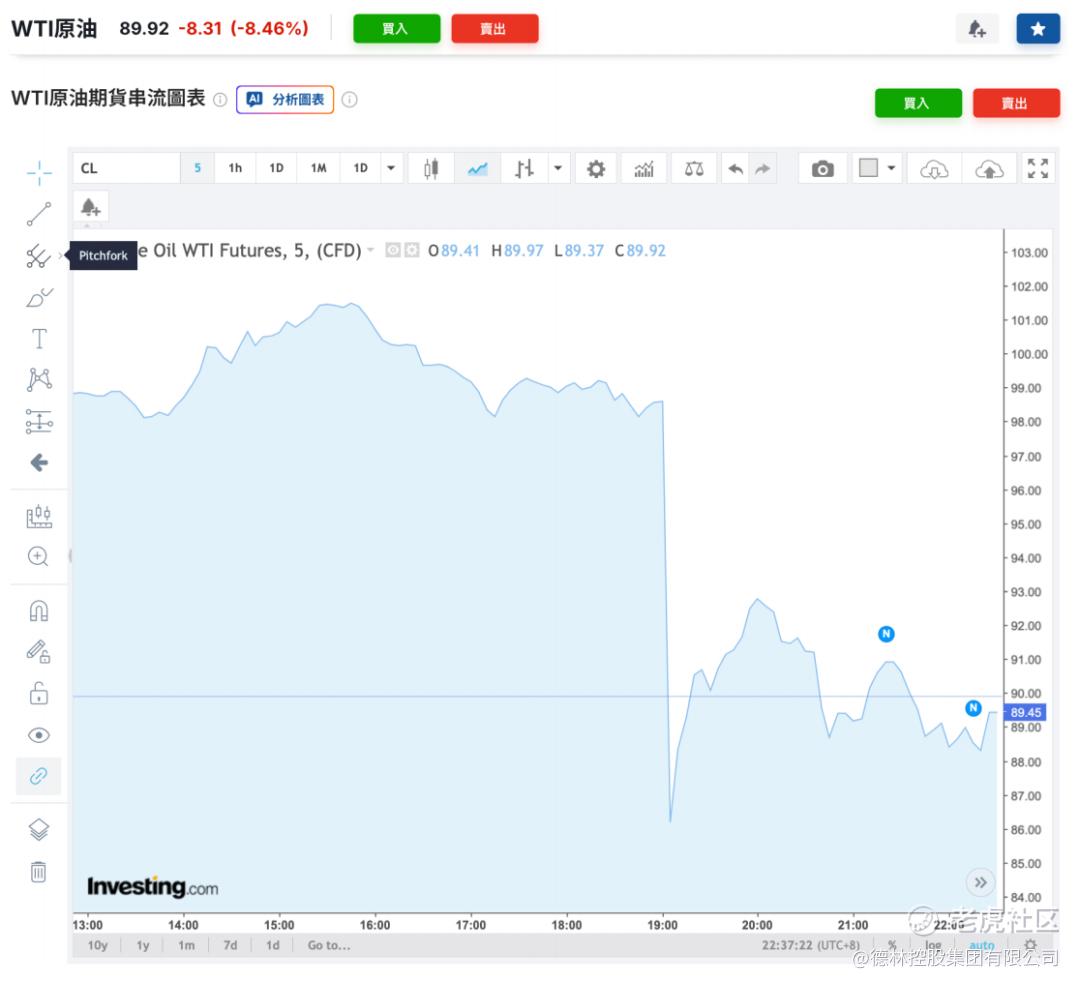
Task: Load chart layout from cloud
Action: (x=934, y=169)
